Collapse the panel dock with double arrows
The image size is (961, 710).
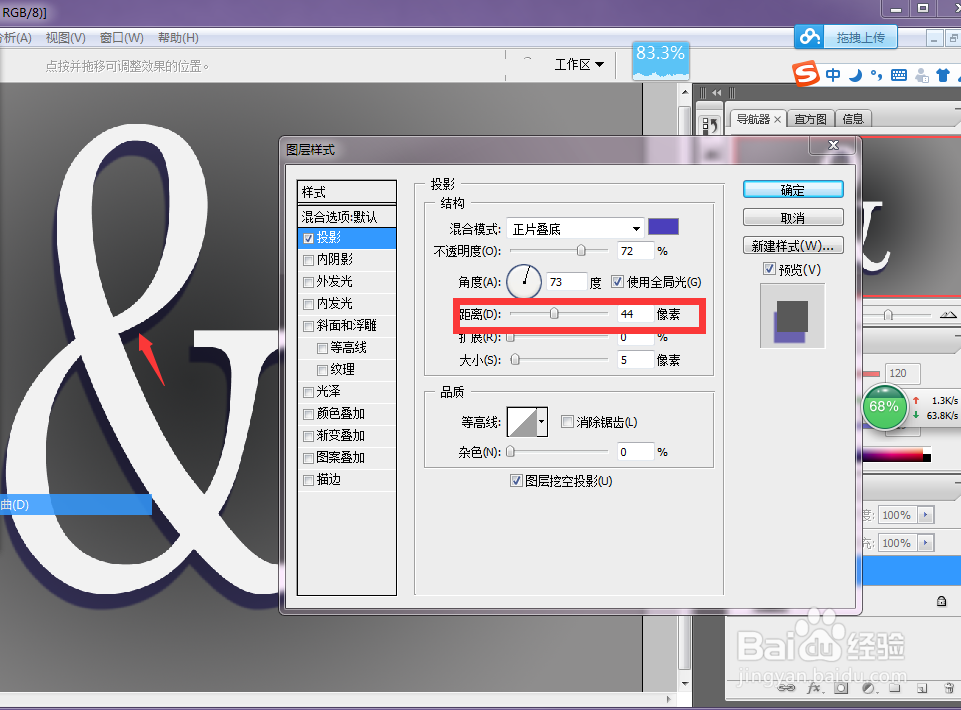[x=716, y=92]
